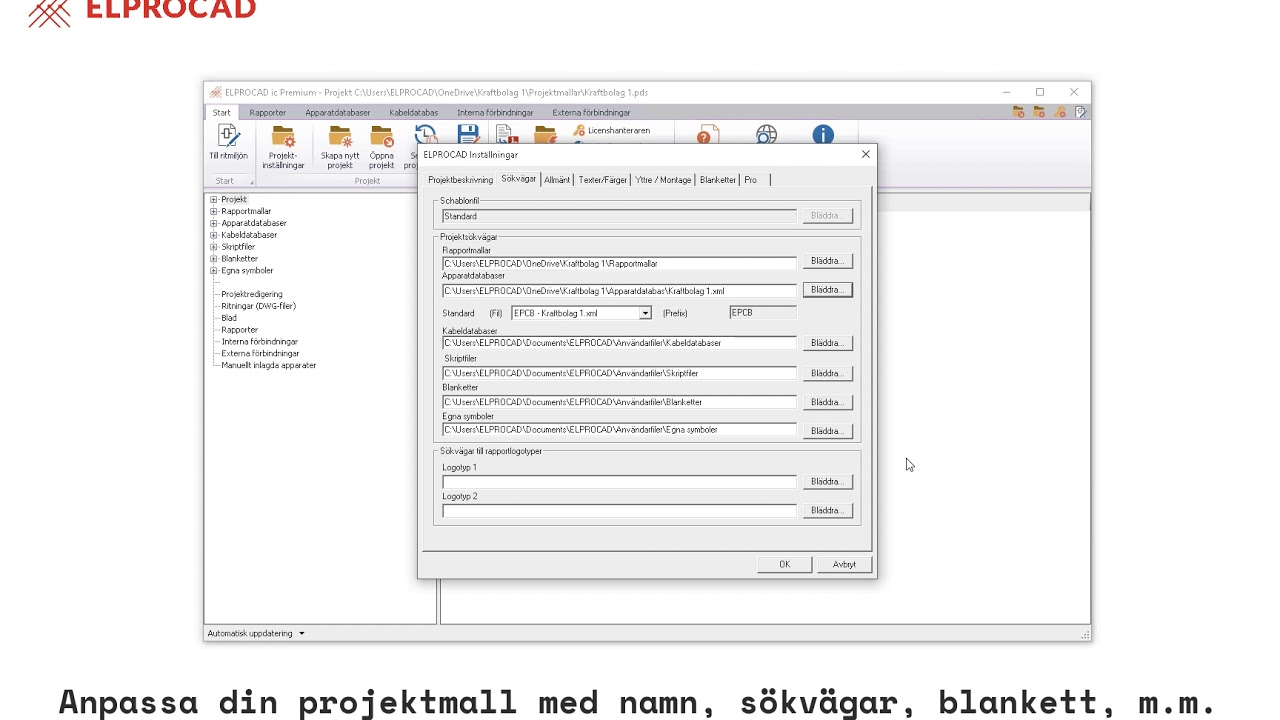The image size is (1280, 720).
Task: Click Bläddra for Rapportmallar path
Action: click(x=827, y=261)
